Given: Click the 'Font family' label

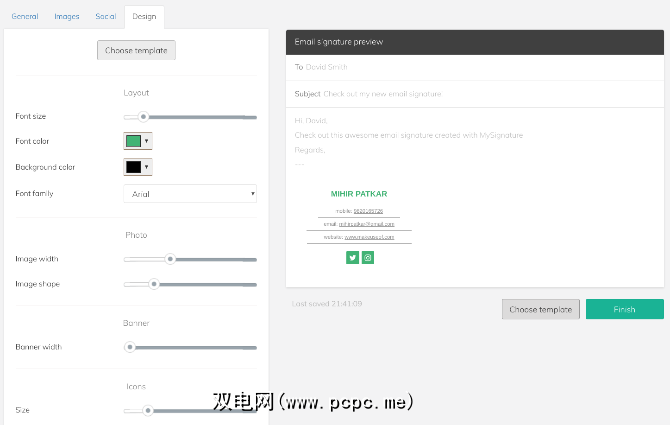Looking at the screenshot, I should pos(35,193).
